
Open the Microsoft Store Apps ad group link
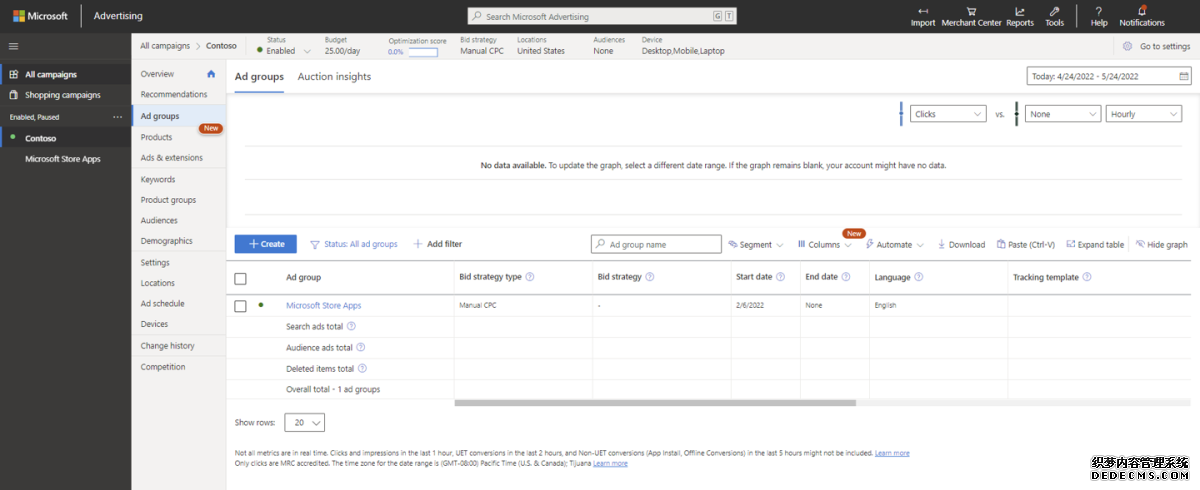pyautogui.click(x=324, y=305)
